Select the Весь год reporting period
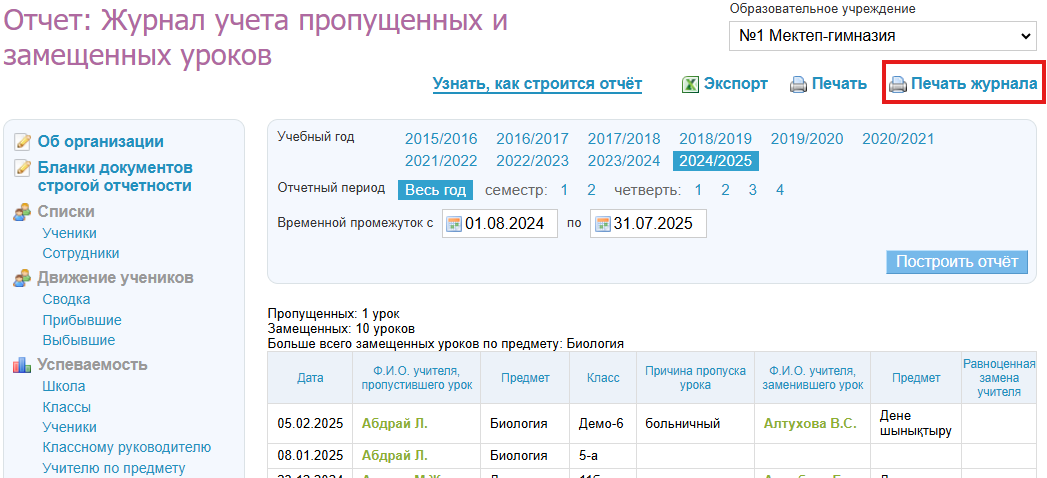 (x=434, y=190)
